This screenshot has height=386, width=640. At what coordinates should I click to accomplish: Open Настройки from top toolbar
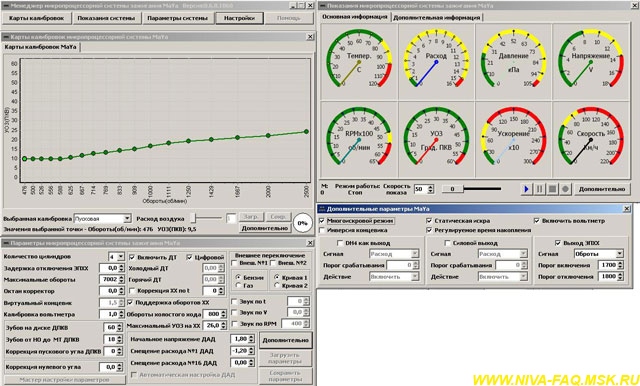pyautogui.click(x=240, y=18)
